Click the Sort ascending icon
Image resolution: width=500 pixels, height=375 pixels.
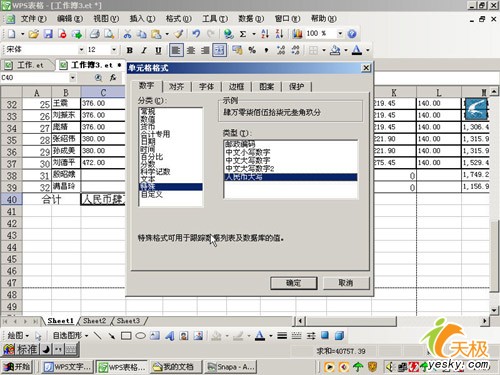pyautogui.click(x=265, y=34)
